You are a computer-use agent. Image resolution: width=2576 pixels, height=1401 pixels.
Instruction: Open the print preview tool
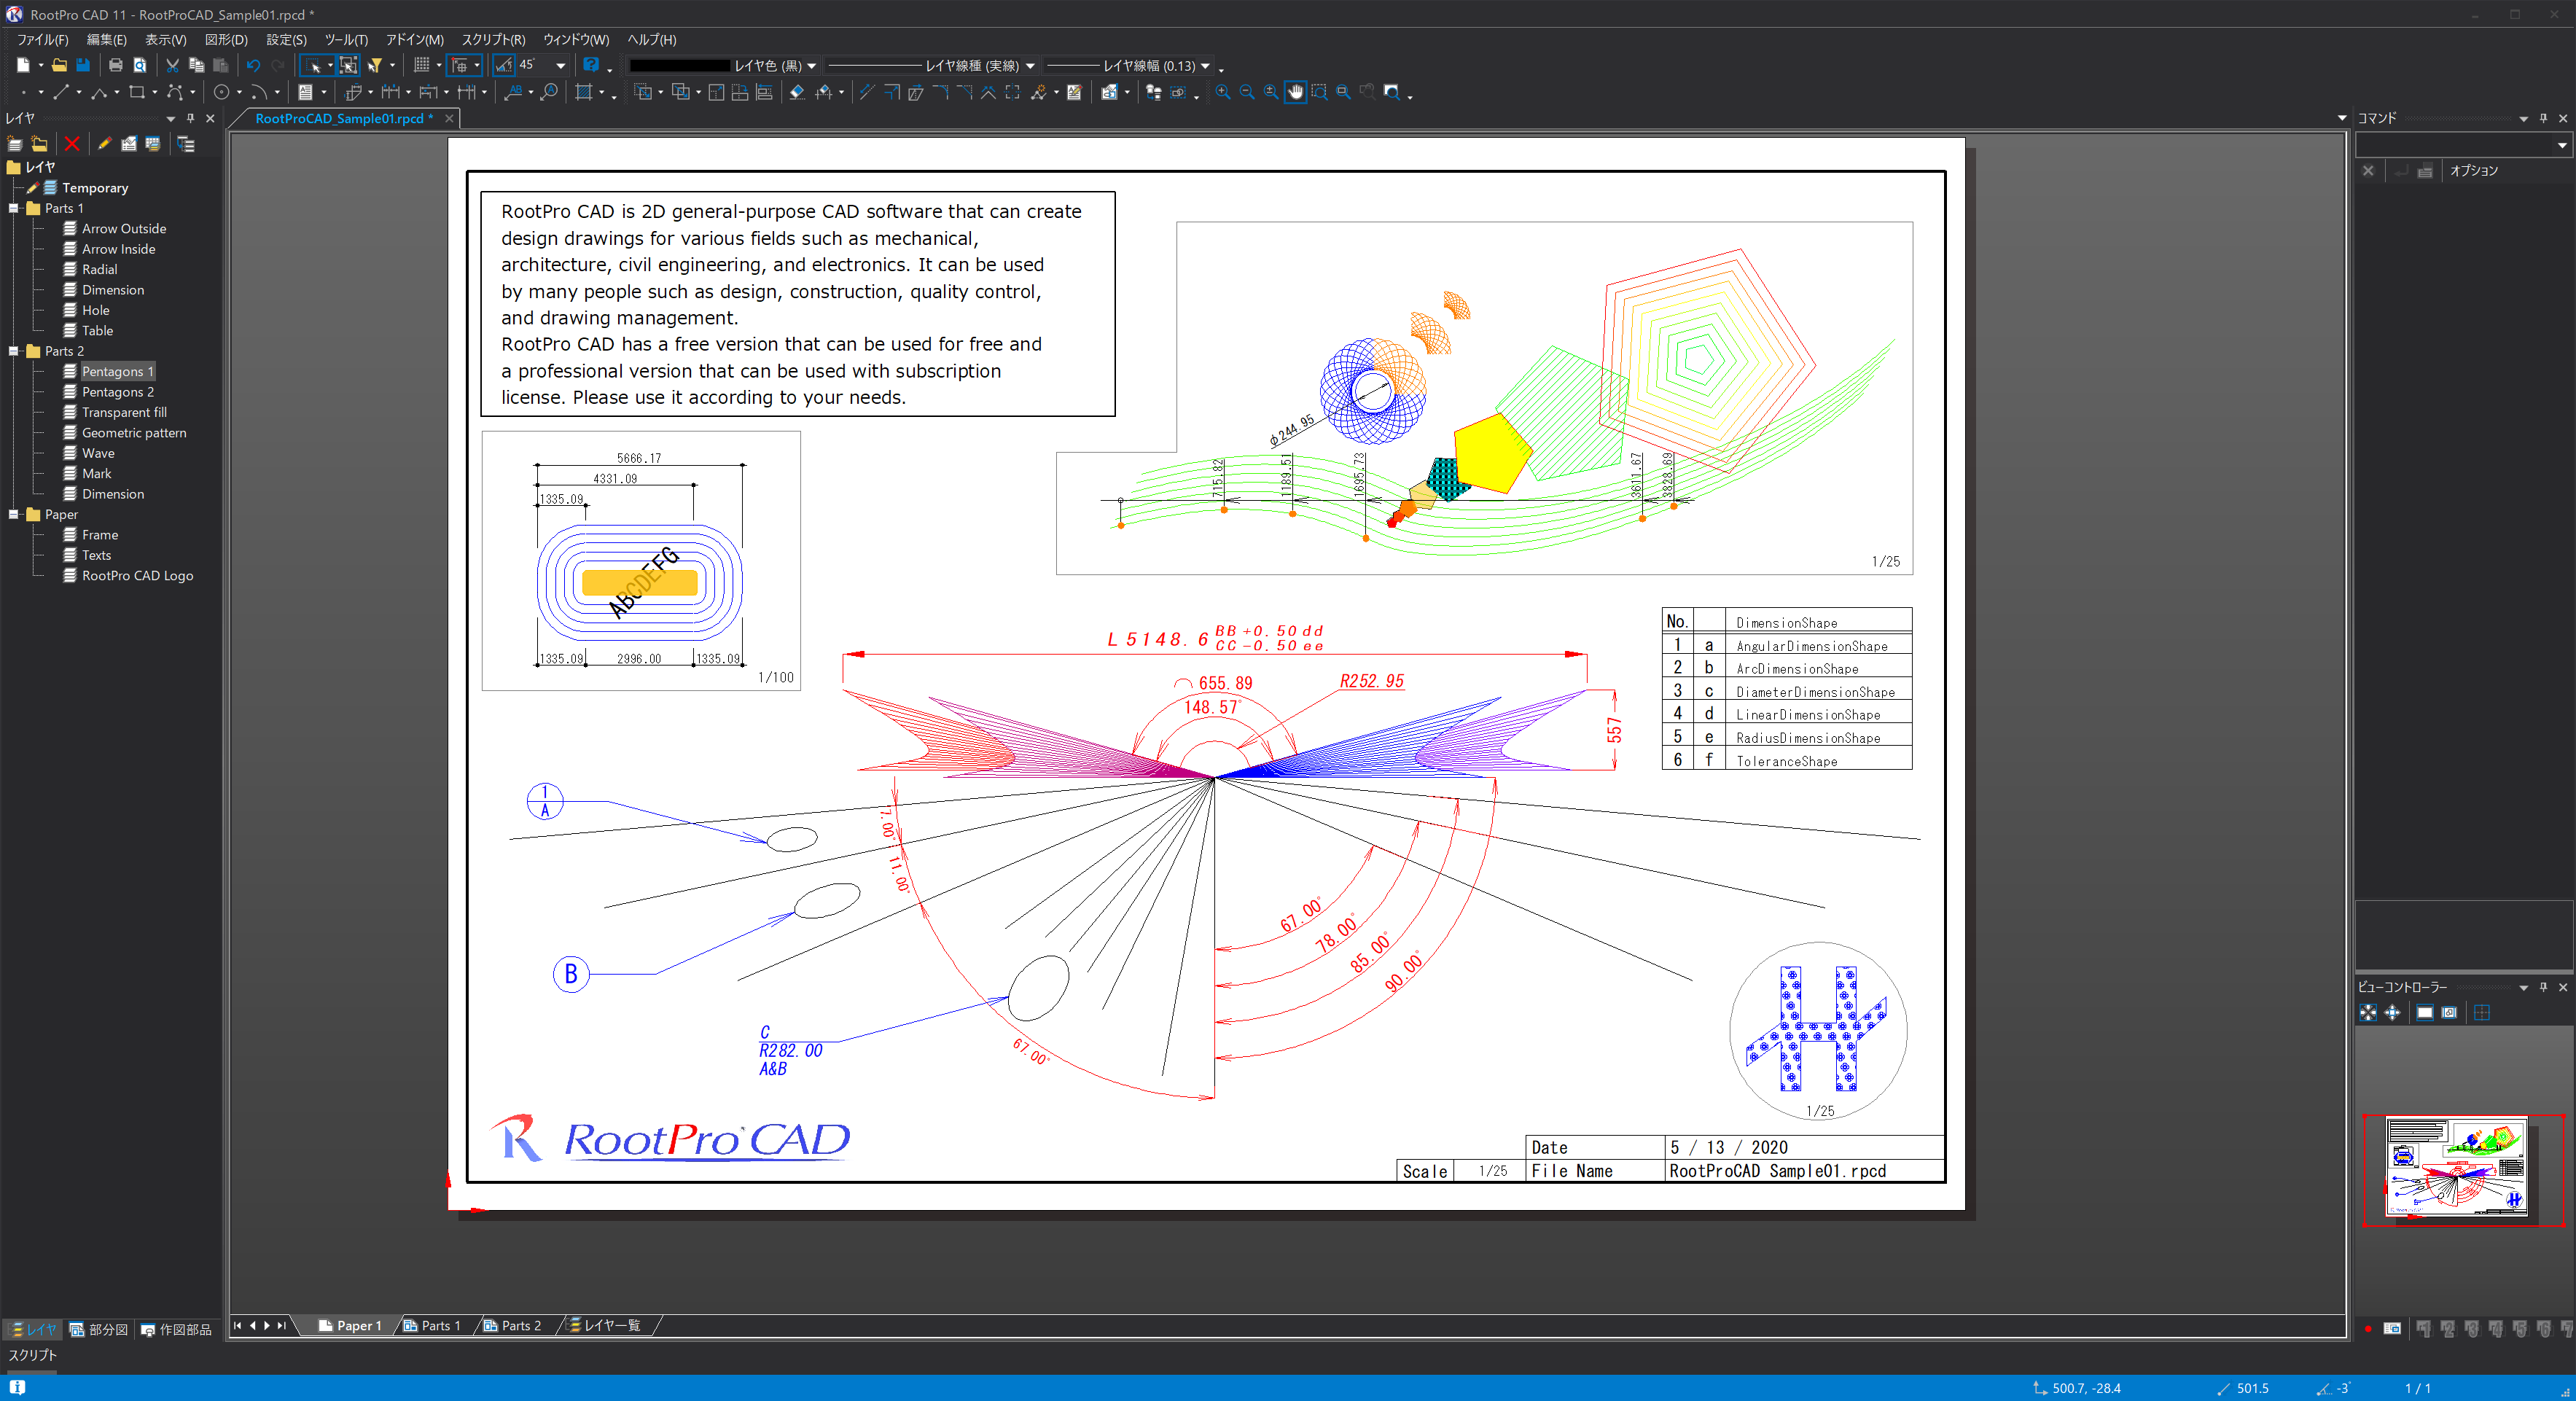point(140,65)
